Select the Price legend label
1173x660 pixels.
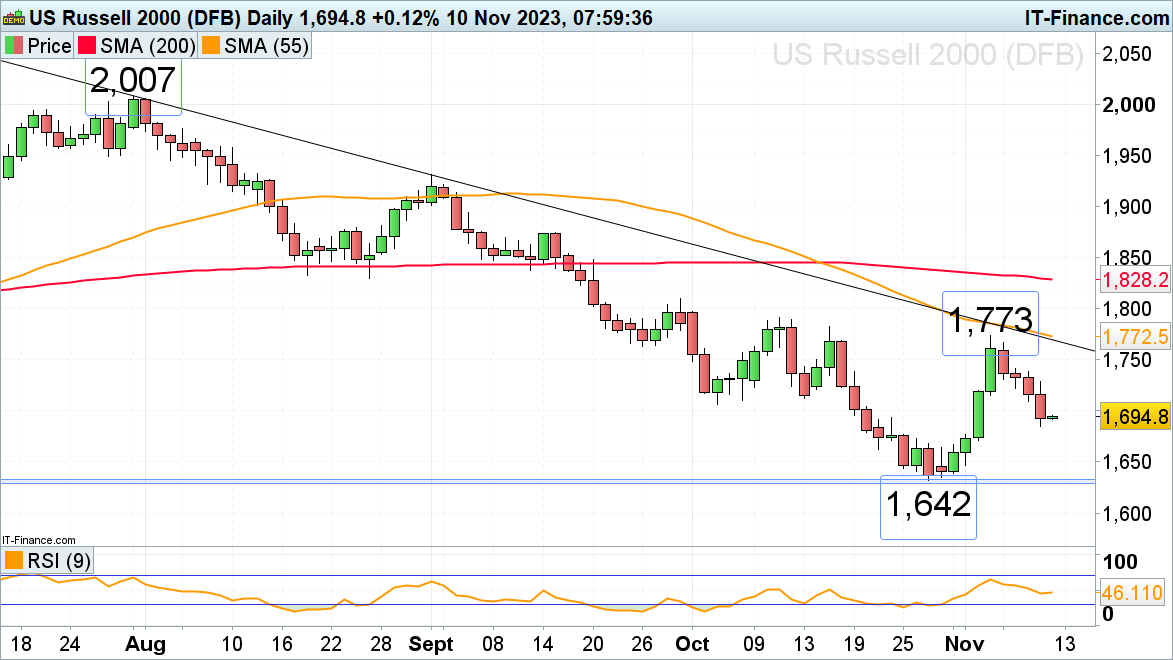point(49,46)
